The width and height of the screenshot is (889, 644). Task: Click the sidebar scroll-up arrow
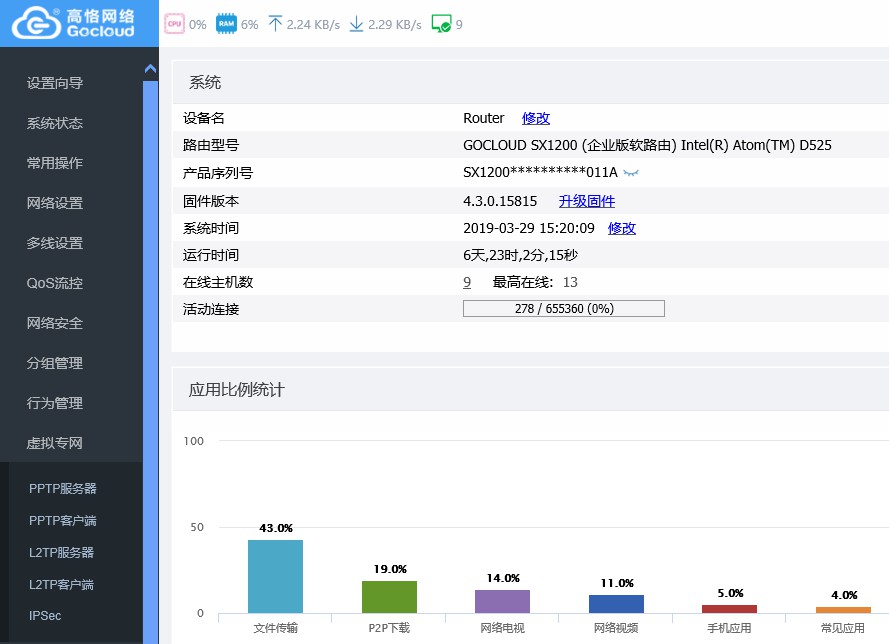[x=150, y=69]
